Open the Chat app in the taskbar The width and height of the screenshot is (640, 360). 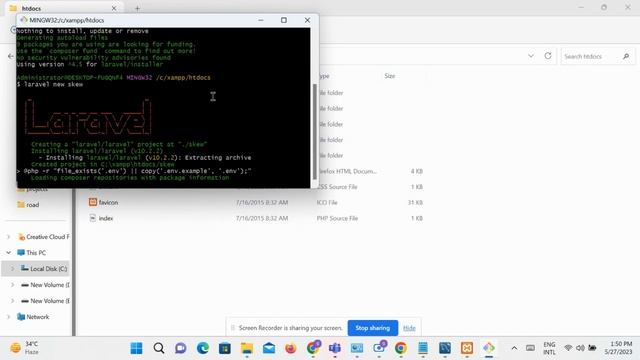pos(180,348)
